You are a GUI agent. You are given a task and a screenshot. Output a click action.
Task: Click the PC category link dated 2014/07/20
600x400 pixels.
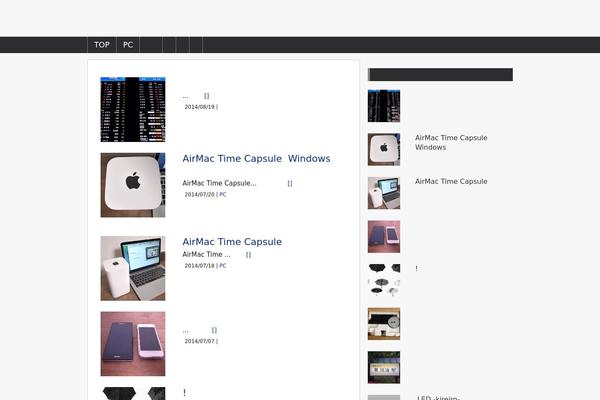pyautogui.click(x=223, y=194)
